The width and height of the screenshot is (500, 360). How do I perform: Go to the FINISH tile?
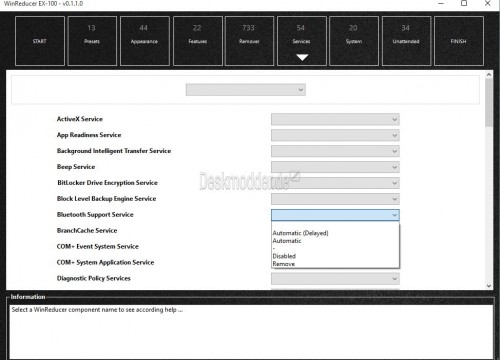point(459,41)
